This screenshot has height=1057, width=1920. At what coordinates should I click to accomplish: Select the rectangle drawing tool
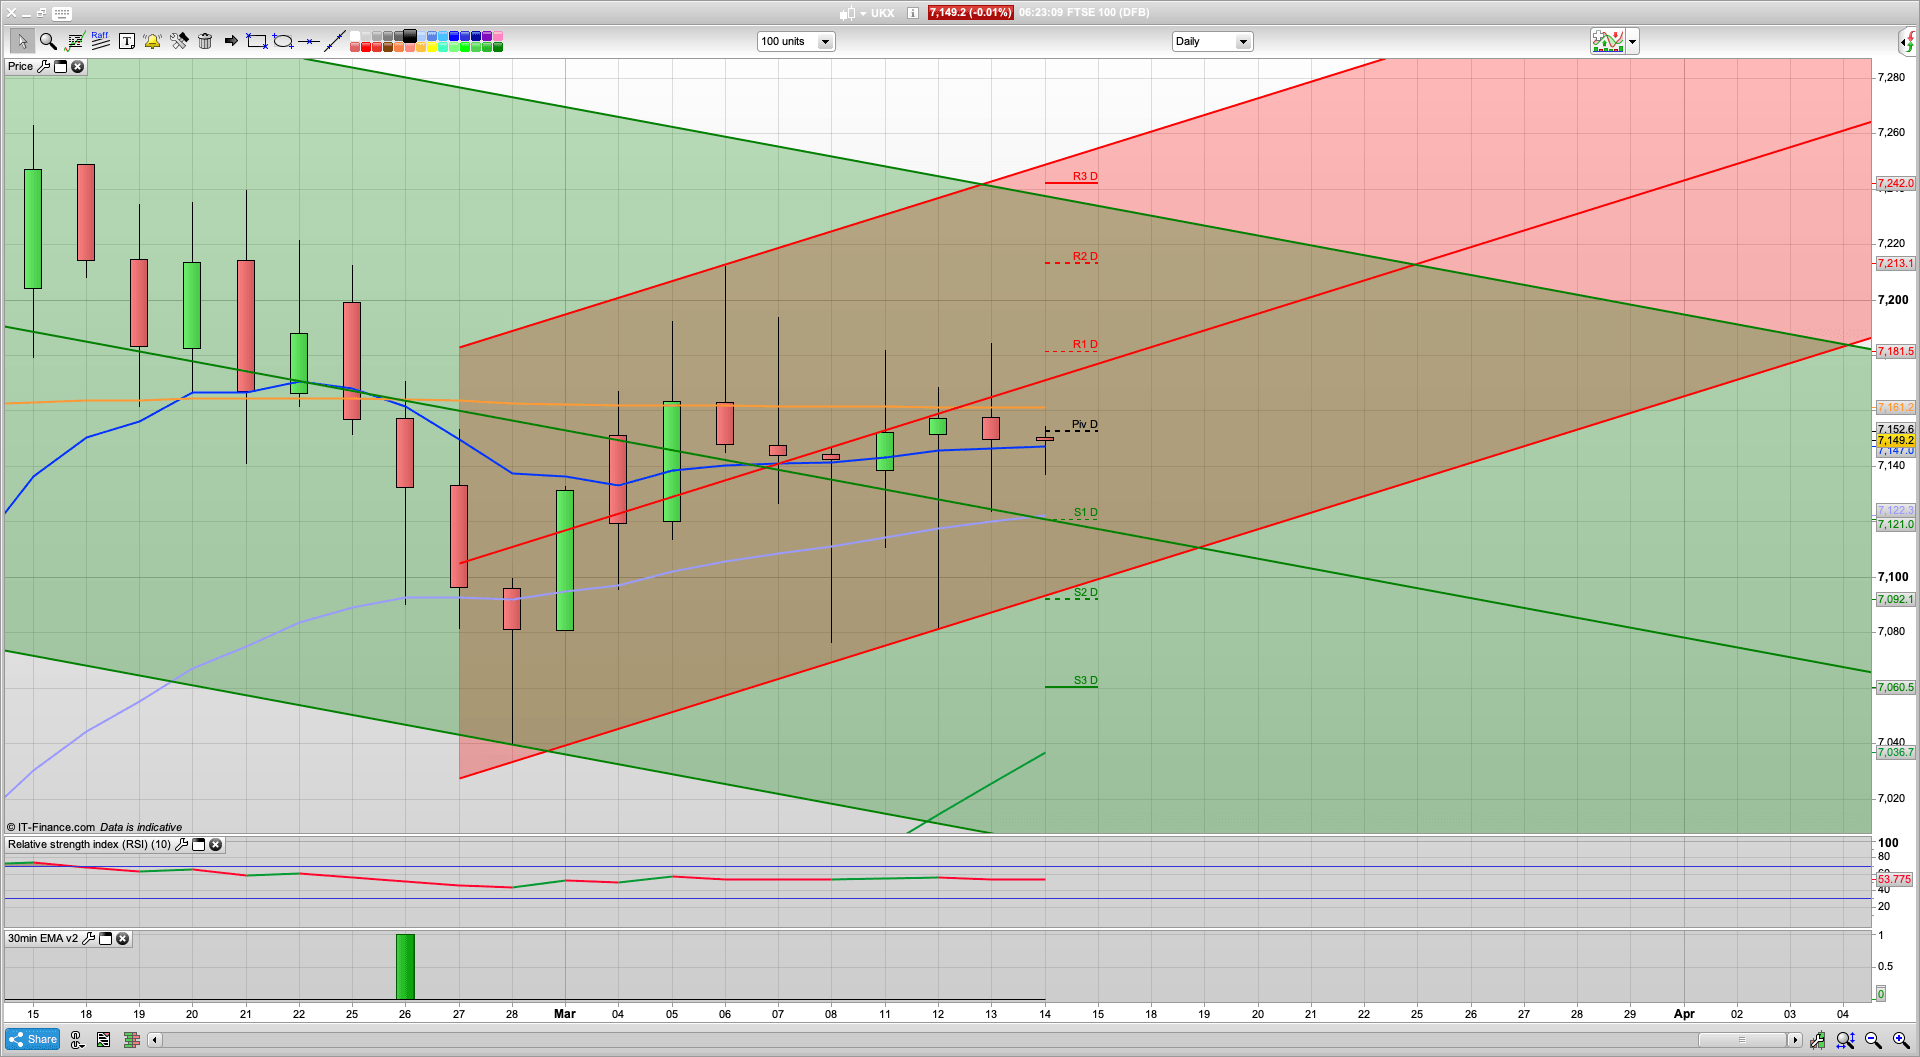pyautogui.click(x=257, y=41)
